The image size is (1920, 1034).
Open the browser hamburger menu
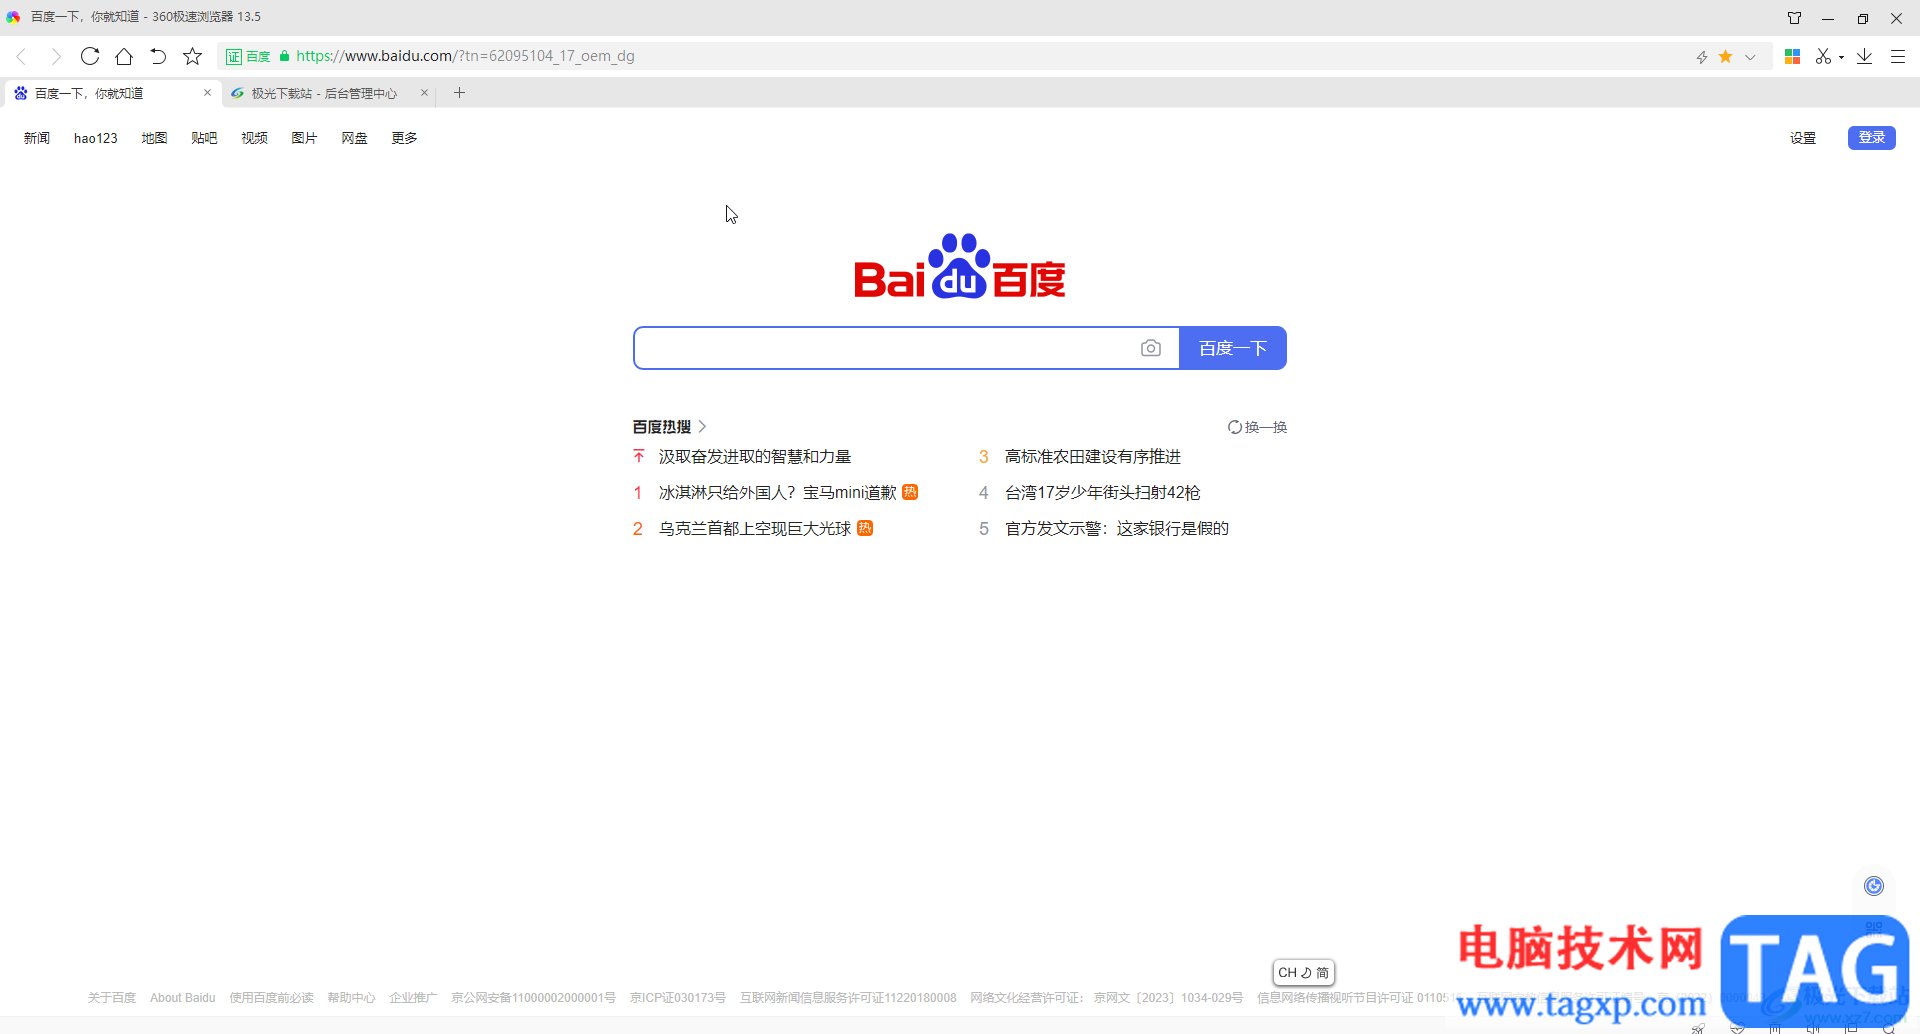pos(1897,56)
